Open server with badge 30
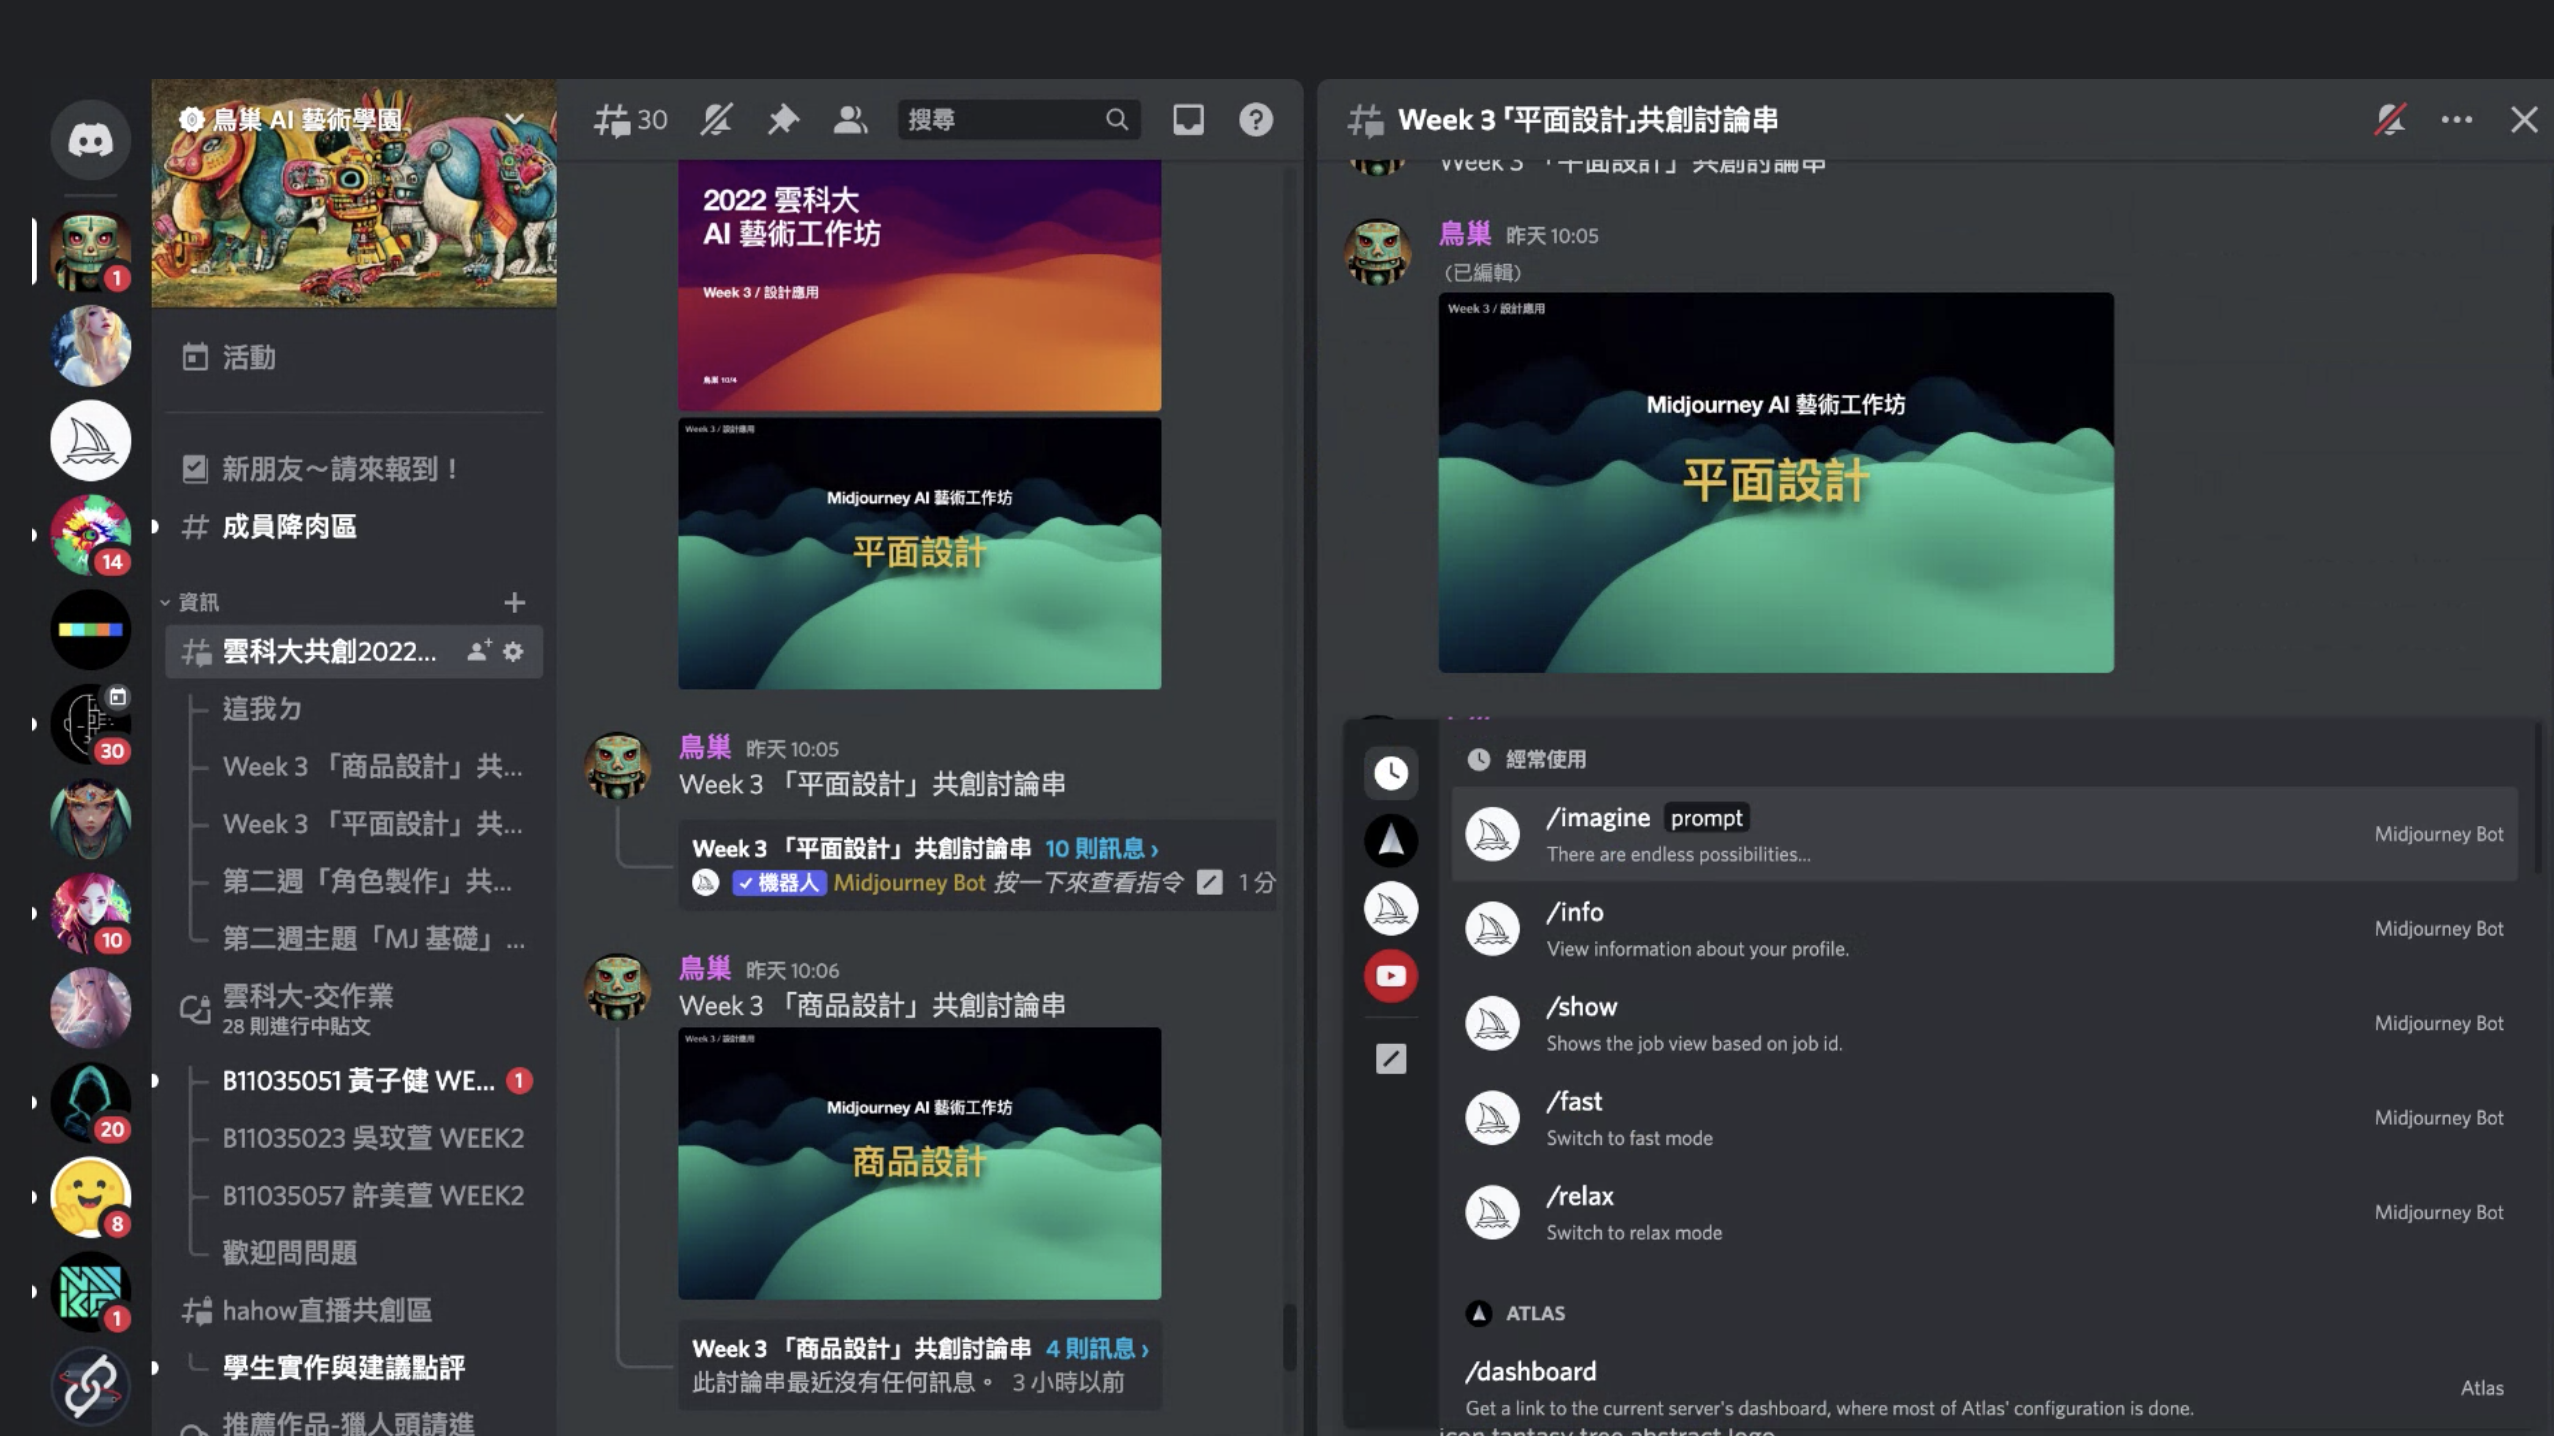Screen dimensions: 2554x1436 pyautogui.click(x=90, y=724)
